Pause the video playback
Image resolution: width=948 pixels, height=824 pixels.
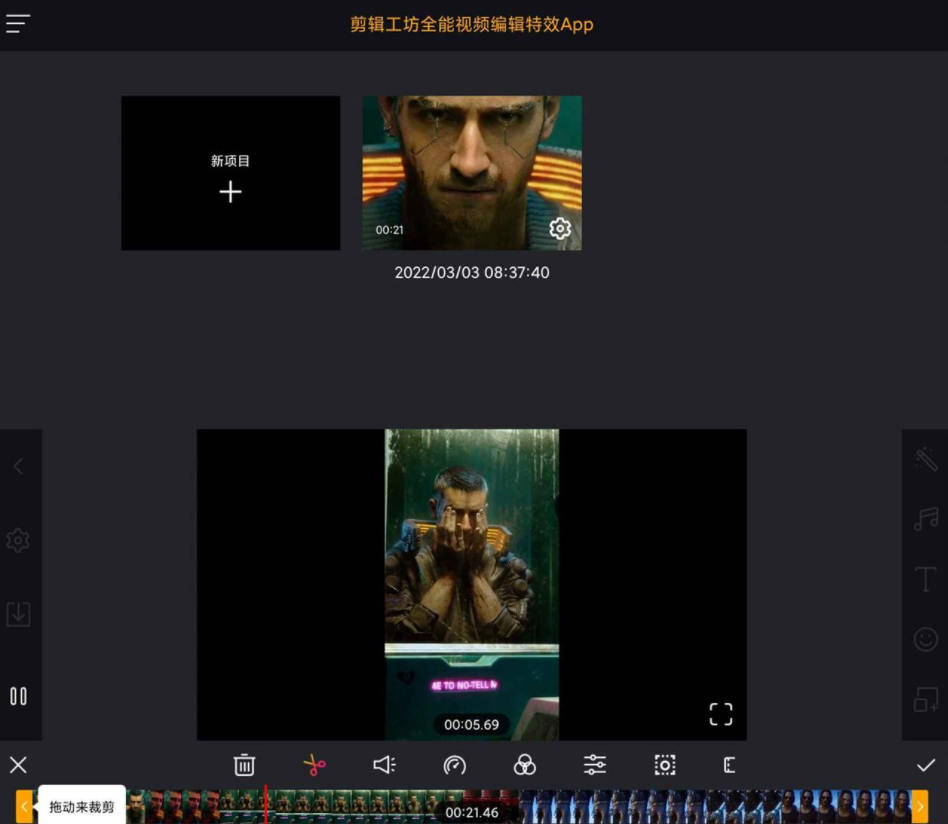(x=18, y=696)
